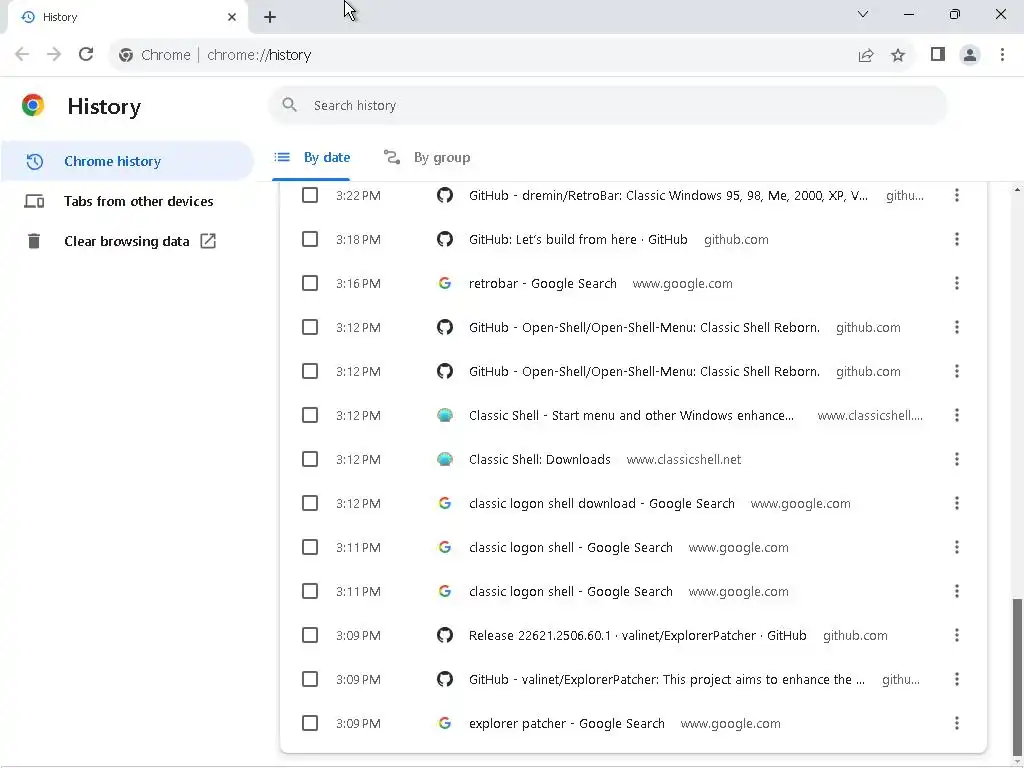Click GitHub favicon of Release 22621 entry

445,635
